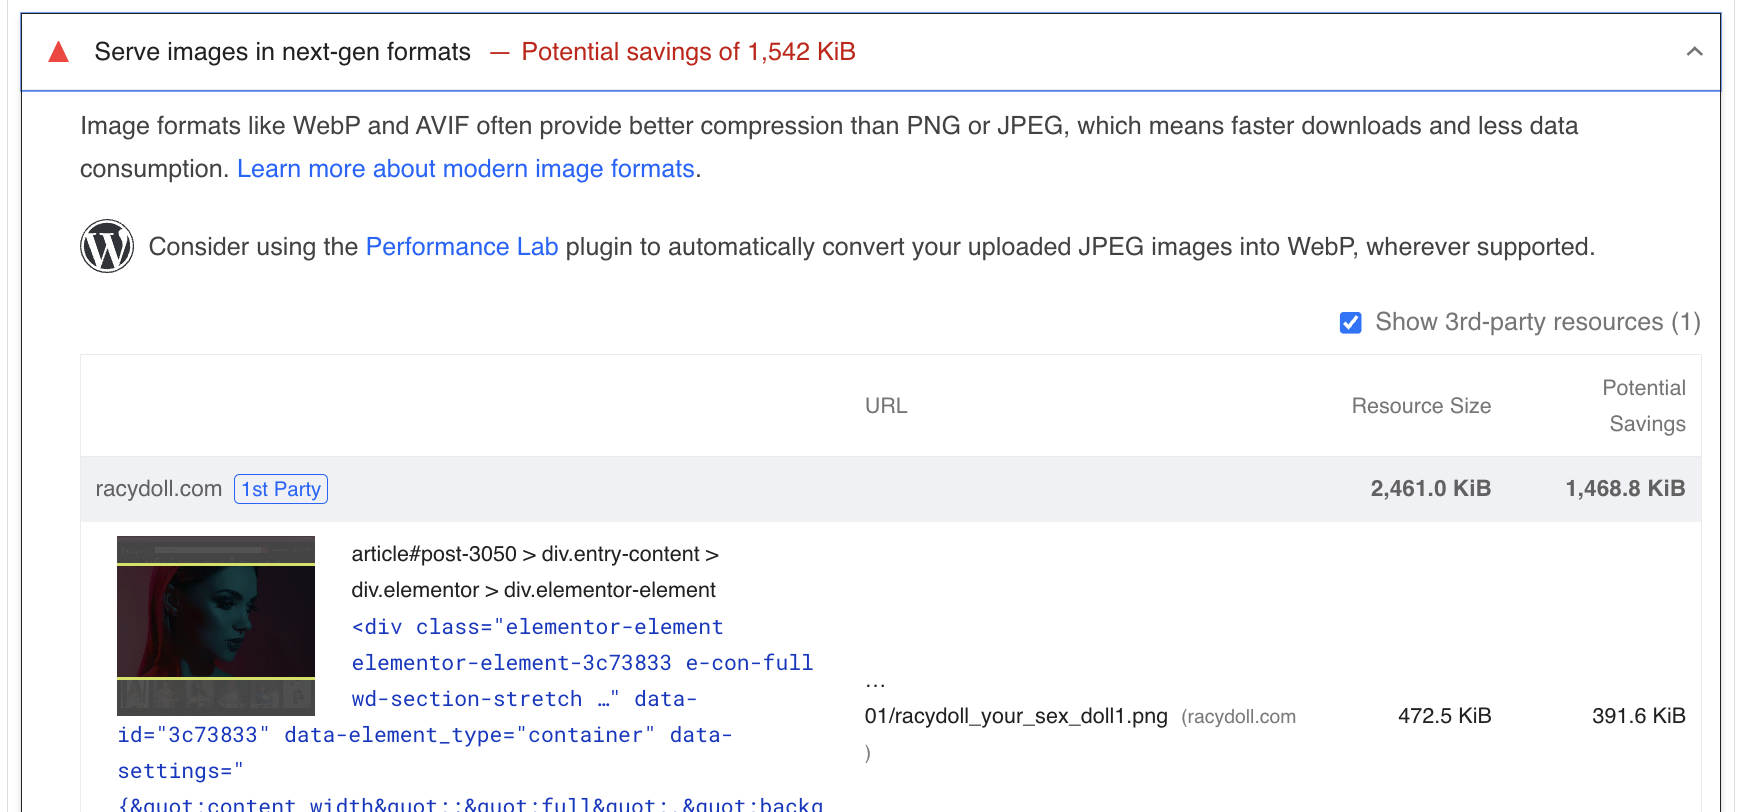Open Learn more about modern image formats link

point(466,169)
